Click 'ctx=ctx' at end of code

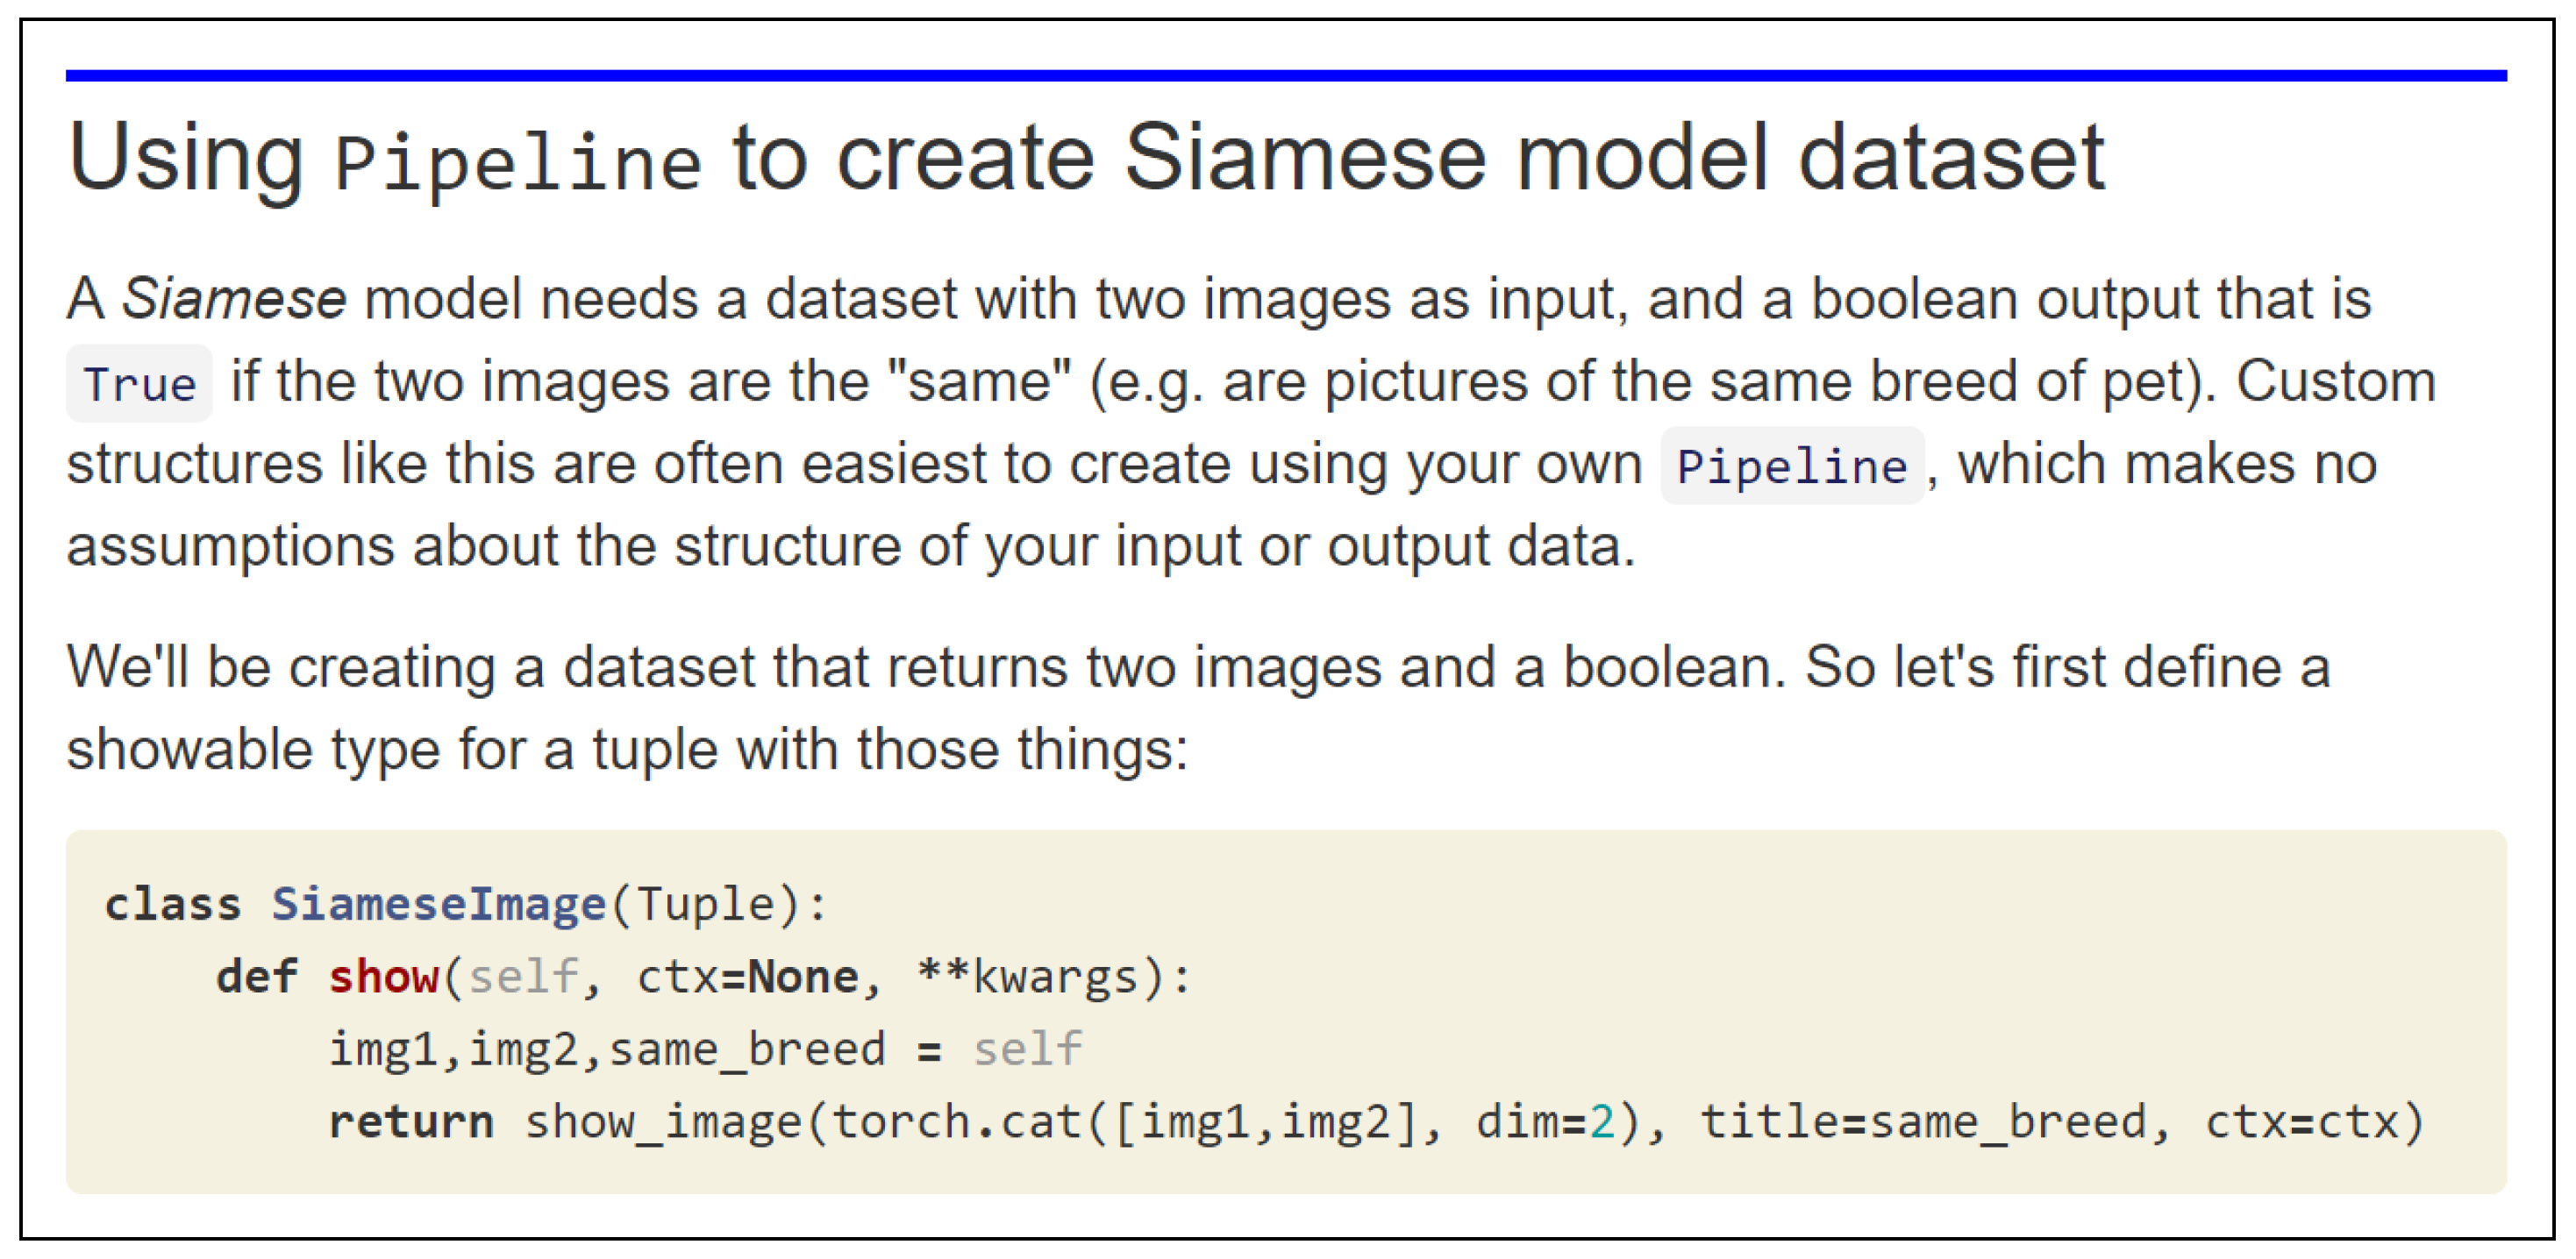pyautogui.click(x=2301, y=1122)
